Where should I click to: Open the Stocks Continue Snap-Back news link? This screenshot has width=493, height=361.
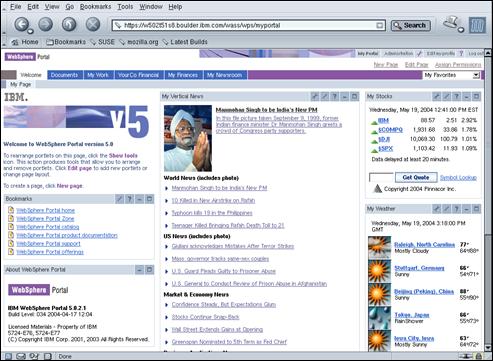point(206,317)
